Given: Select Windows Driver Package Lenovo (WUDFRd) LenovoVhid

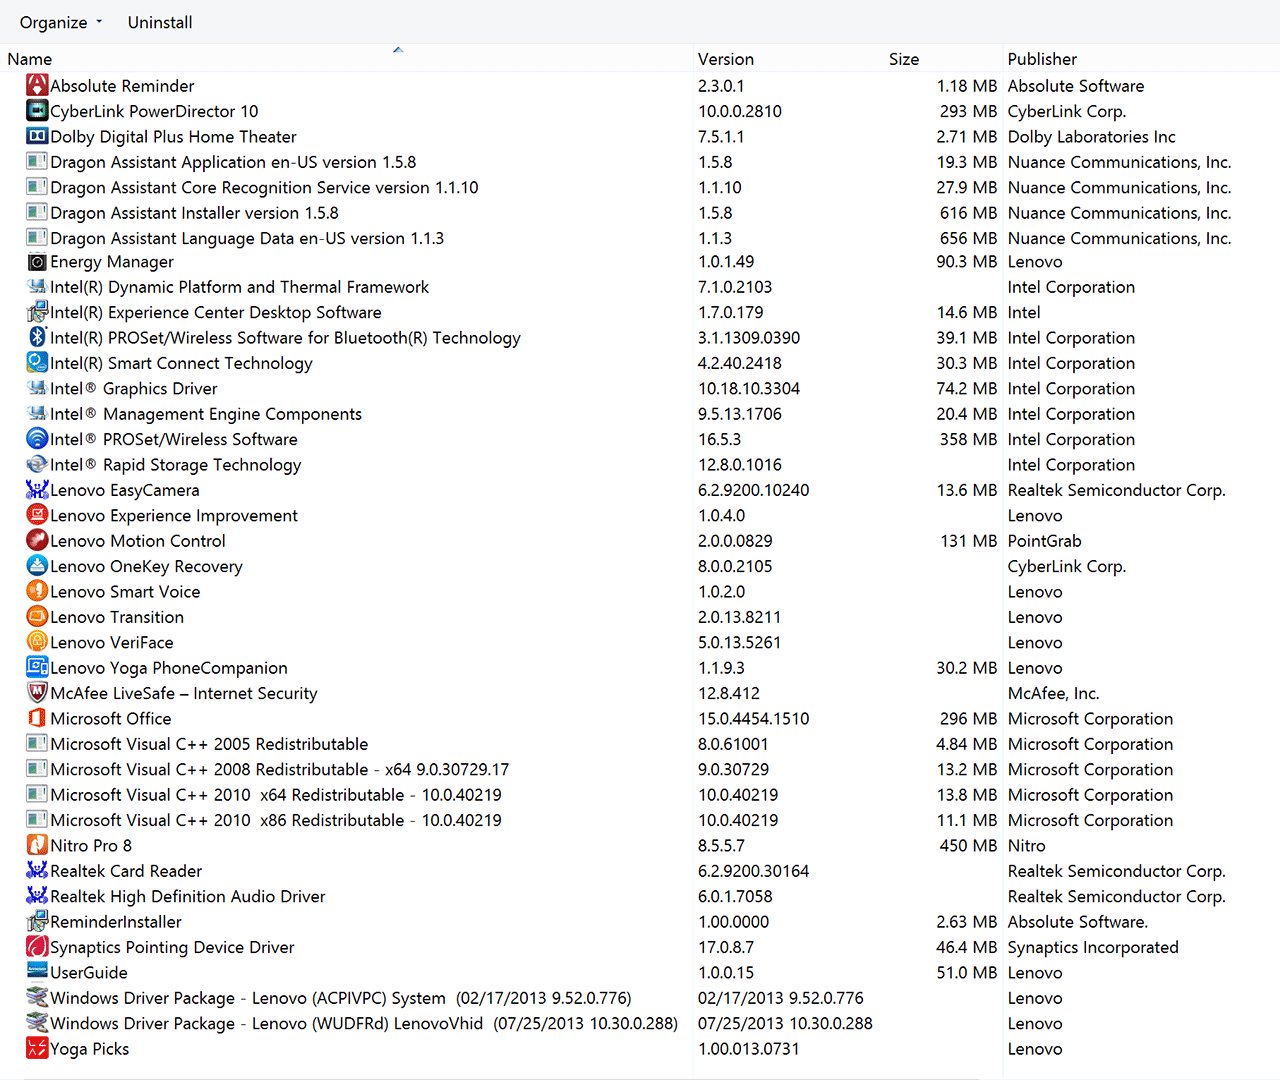Looking at the screenshot, I should coord(364,1023).
